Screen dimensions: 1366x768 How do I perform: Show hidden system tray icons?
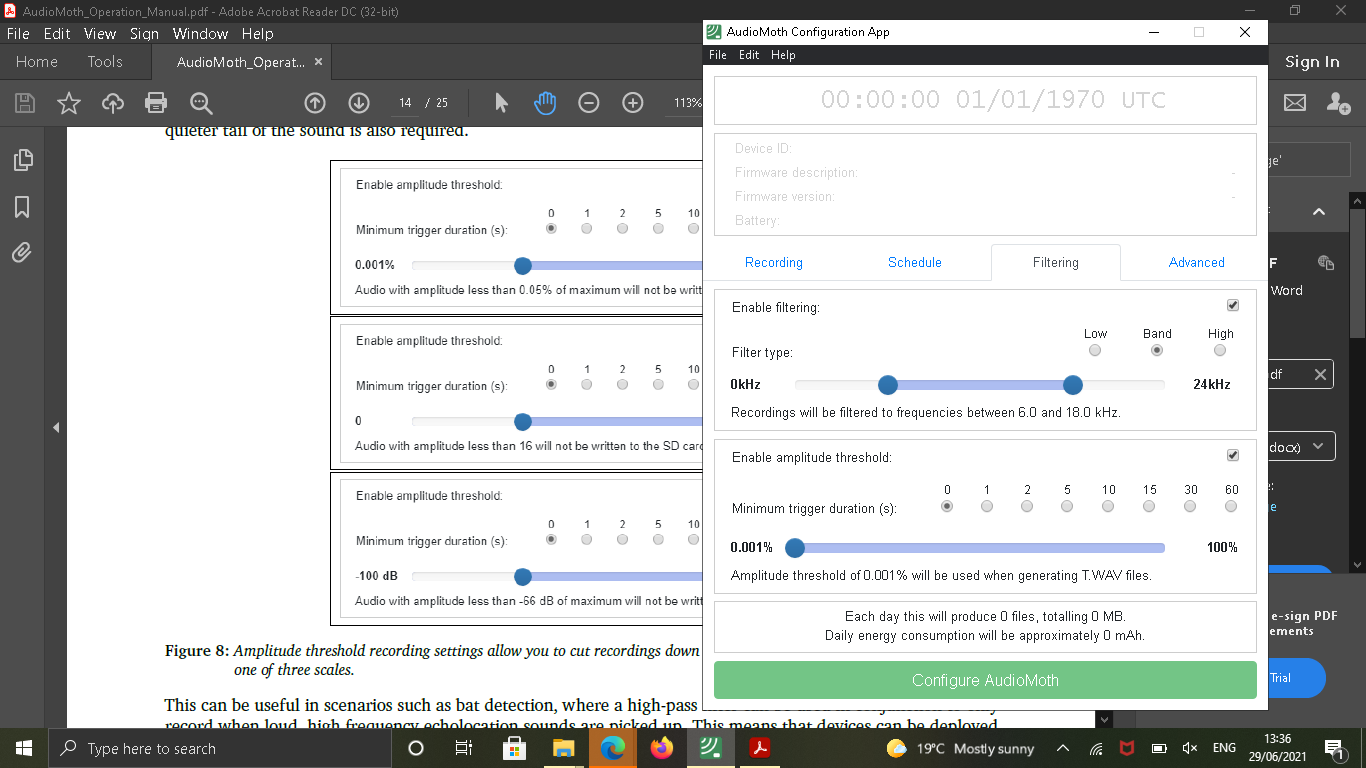click(x=1063, y=748)
